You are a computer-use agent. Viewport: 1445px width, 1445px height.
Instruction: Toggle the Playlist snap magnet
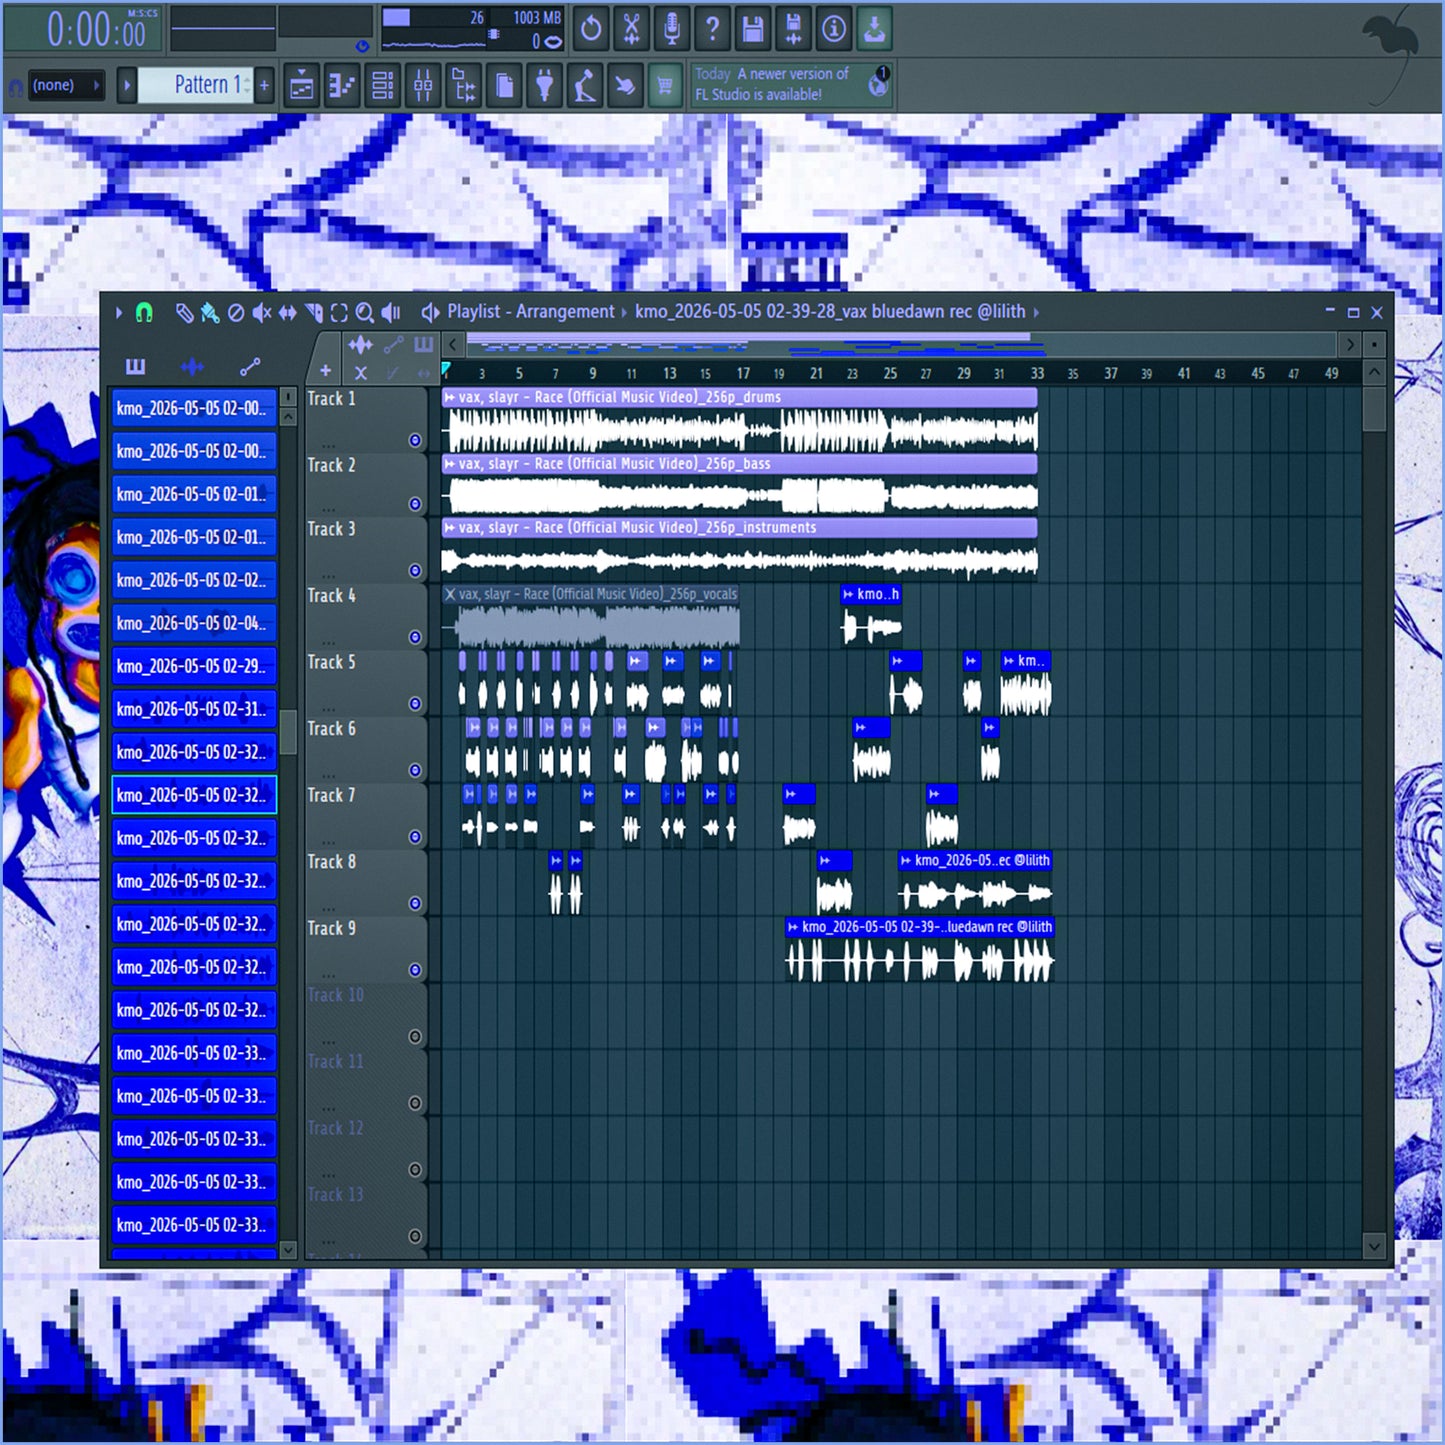[144, 313]
